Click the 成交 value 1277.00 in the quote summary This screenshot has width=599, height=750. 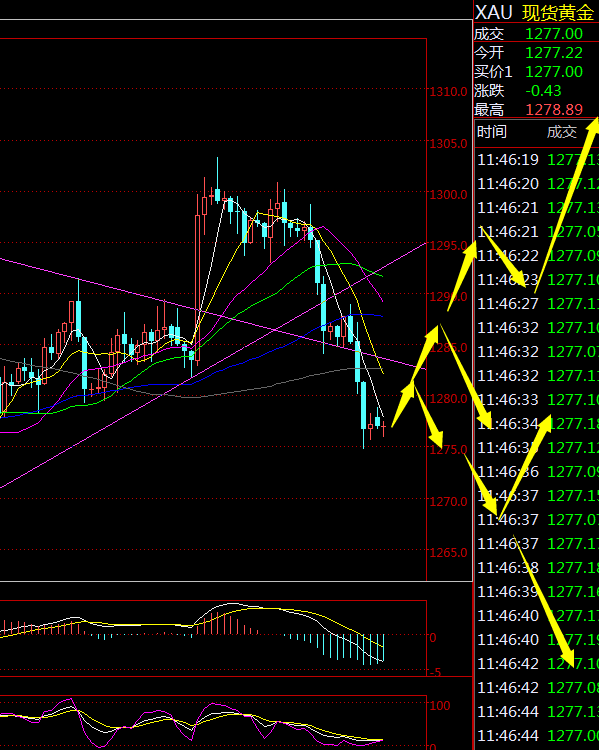pos(554,33)
